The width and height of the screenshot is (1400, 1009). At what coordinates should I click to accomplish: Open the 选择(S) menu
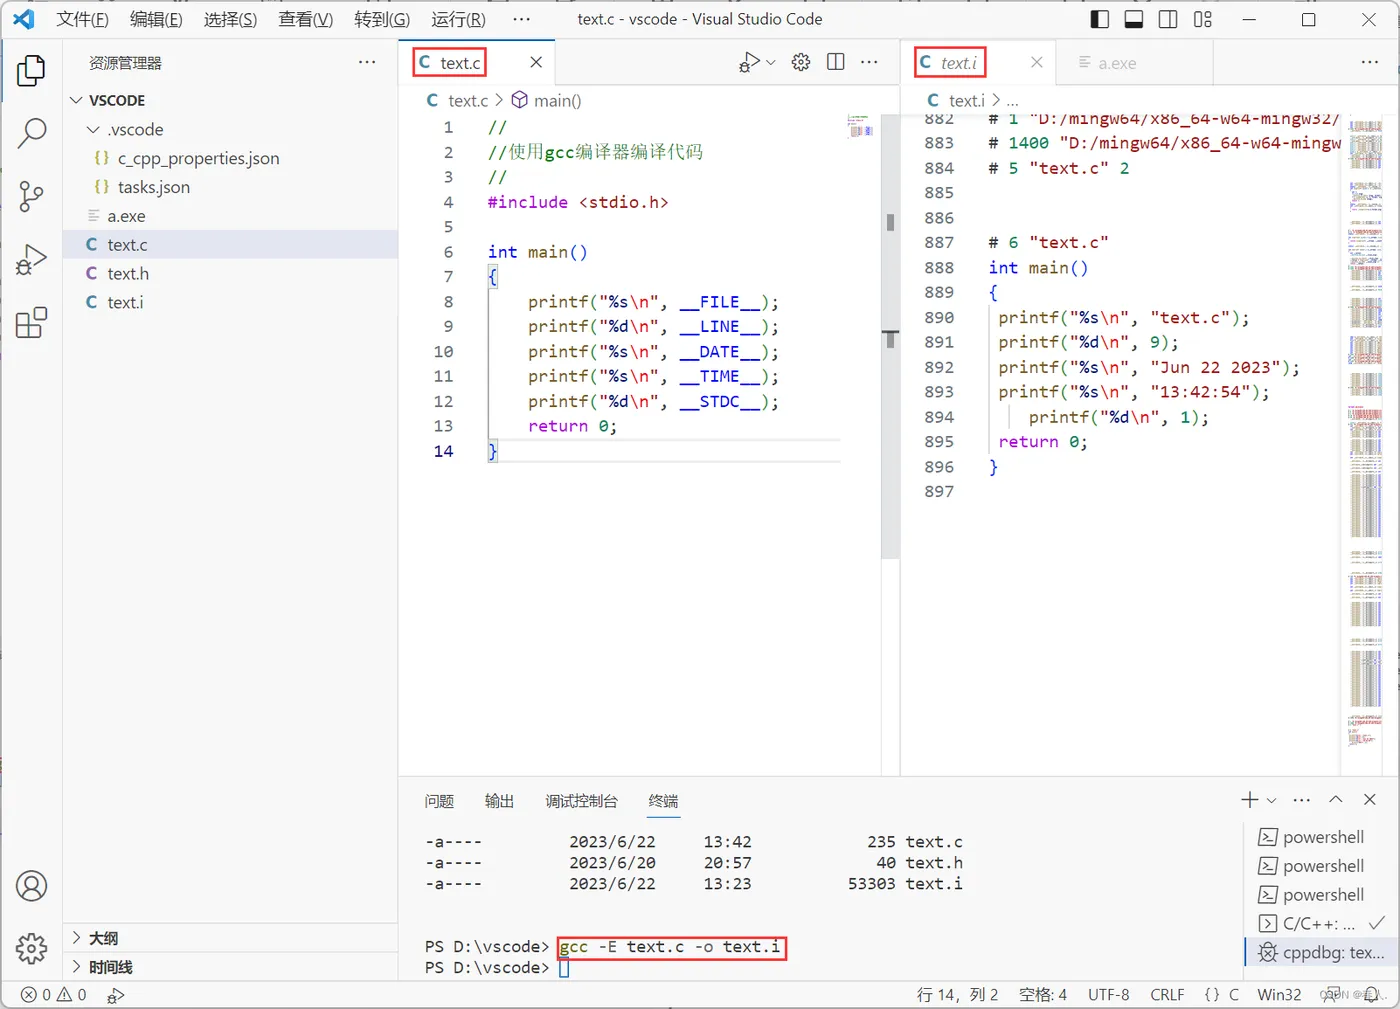(230, 19)
